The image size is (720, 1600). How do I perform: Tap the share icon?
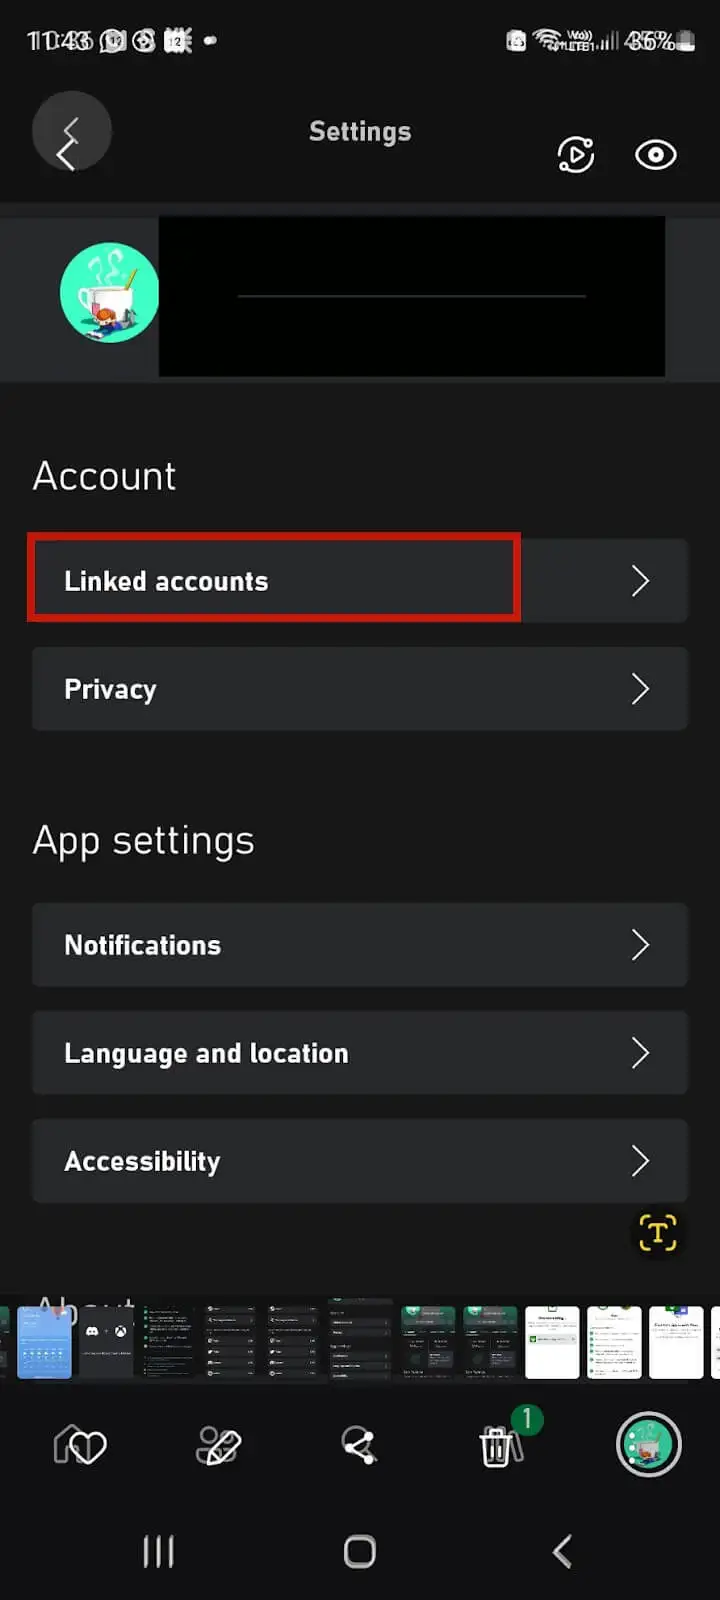(x=359, y=1446)
